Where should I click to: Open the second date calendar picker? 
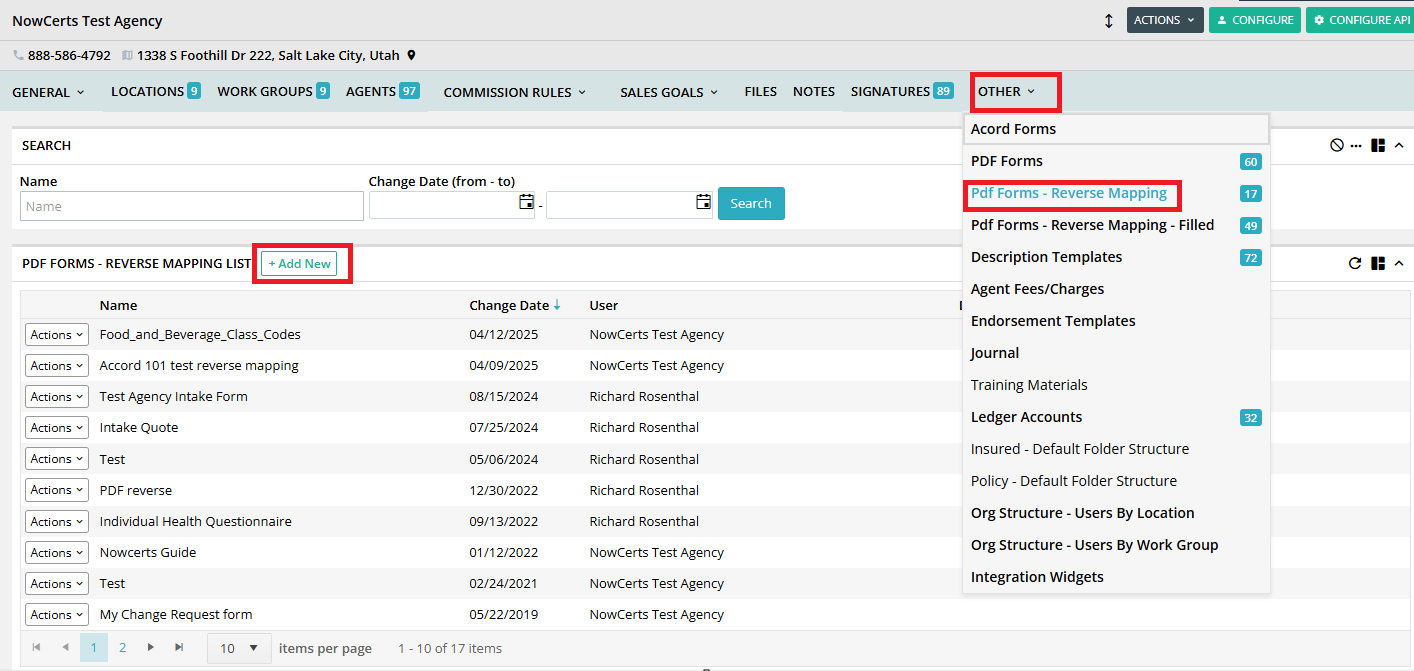point(703,202)
